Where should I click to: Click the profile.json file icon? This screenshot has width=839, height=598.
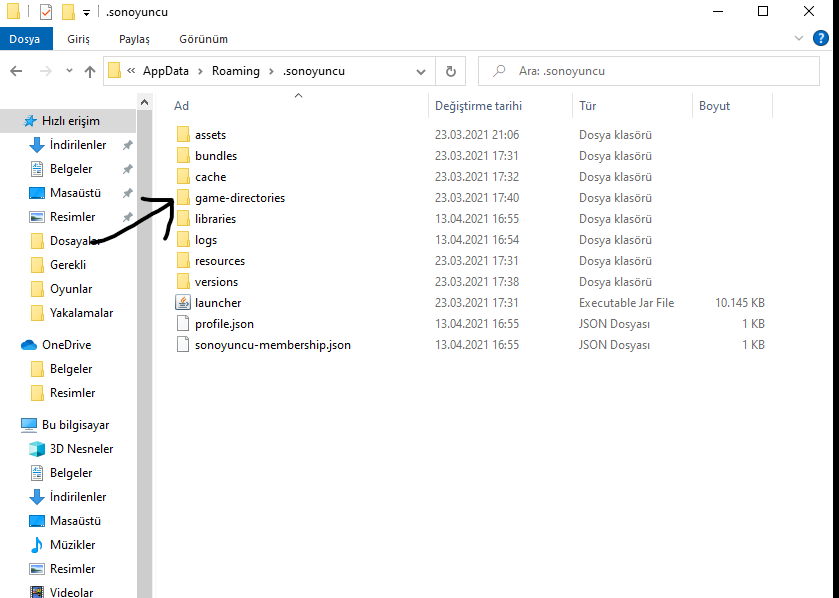pos(183,324)
